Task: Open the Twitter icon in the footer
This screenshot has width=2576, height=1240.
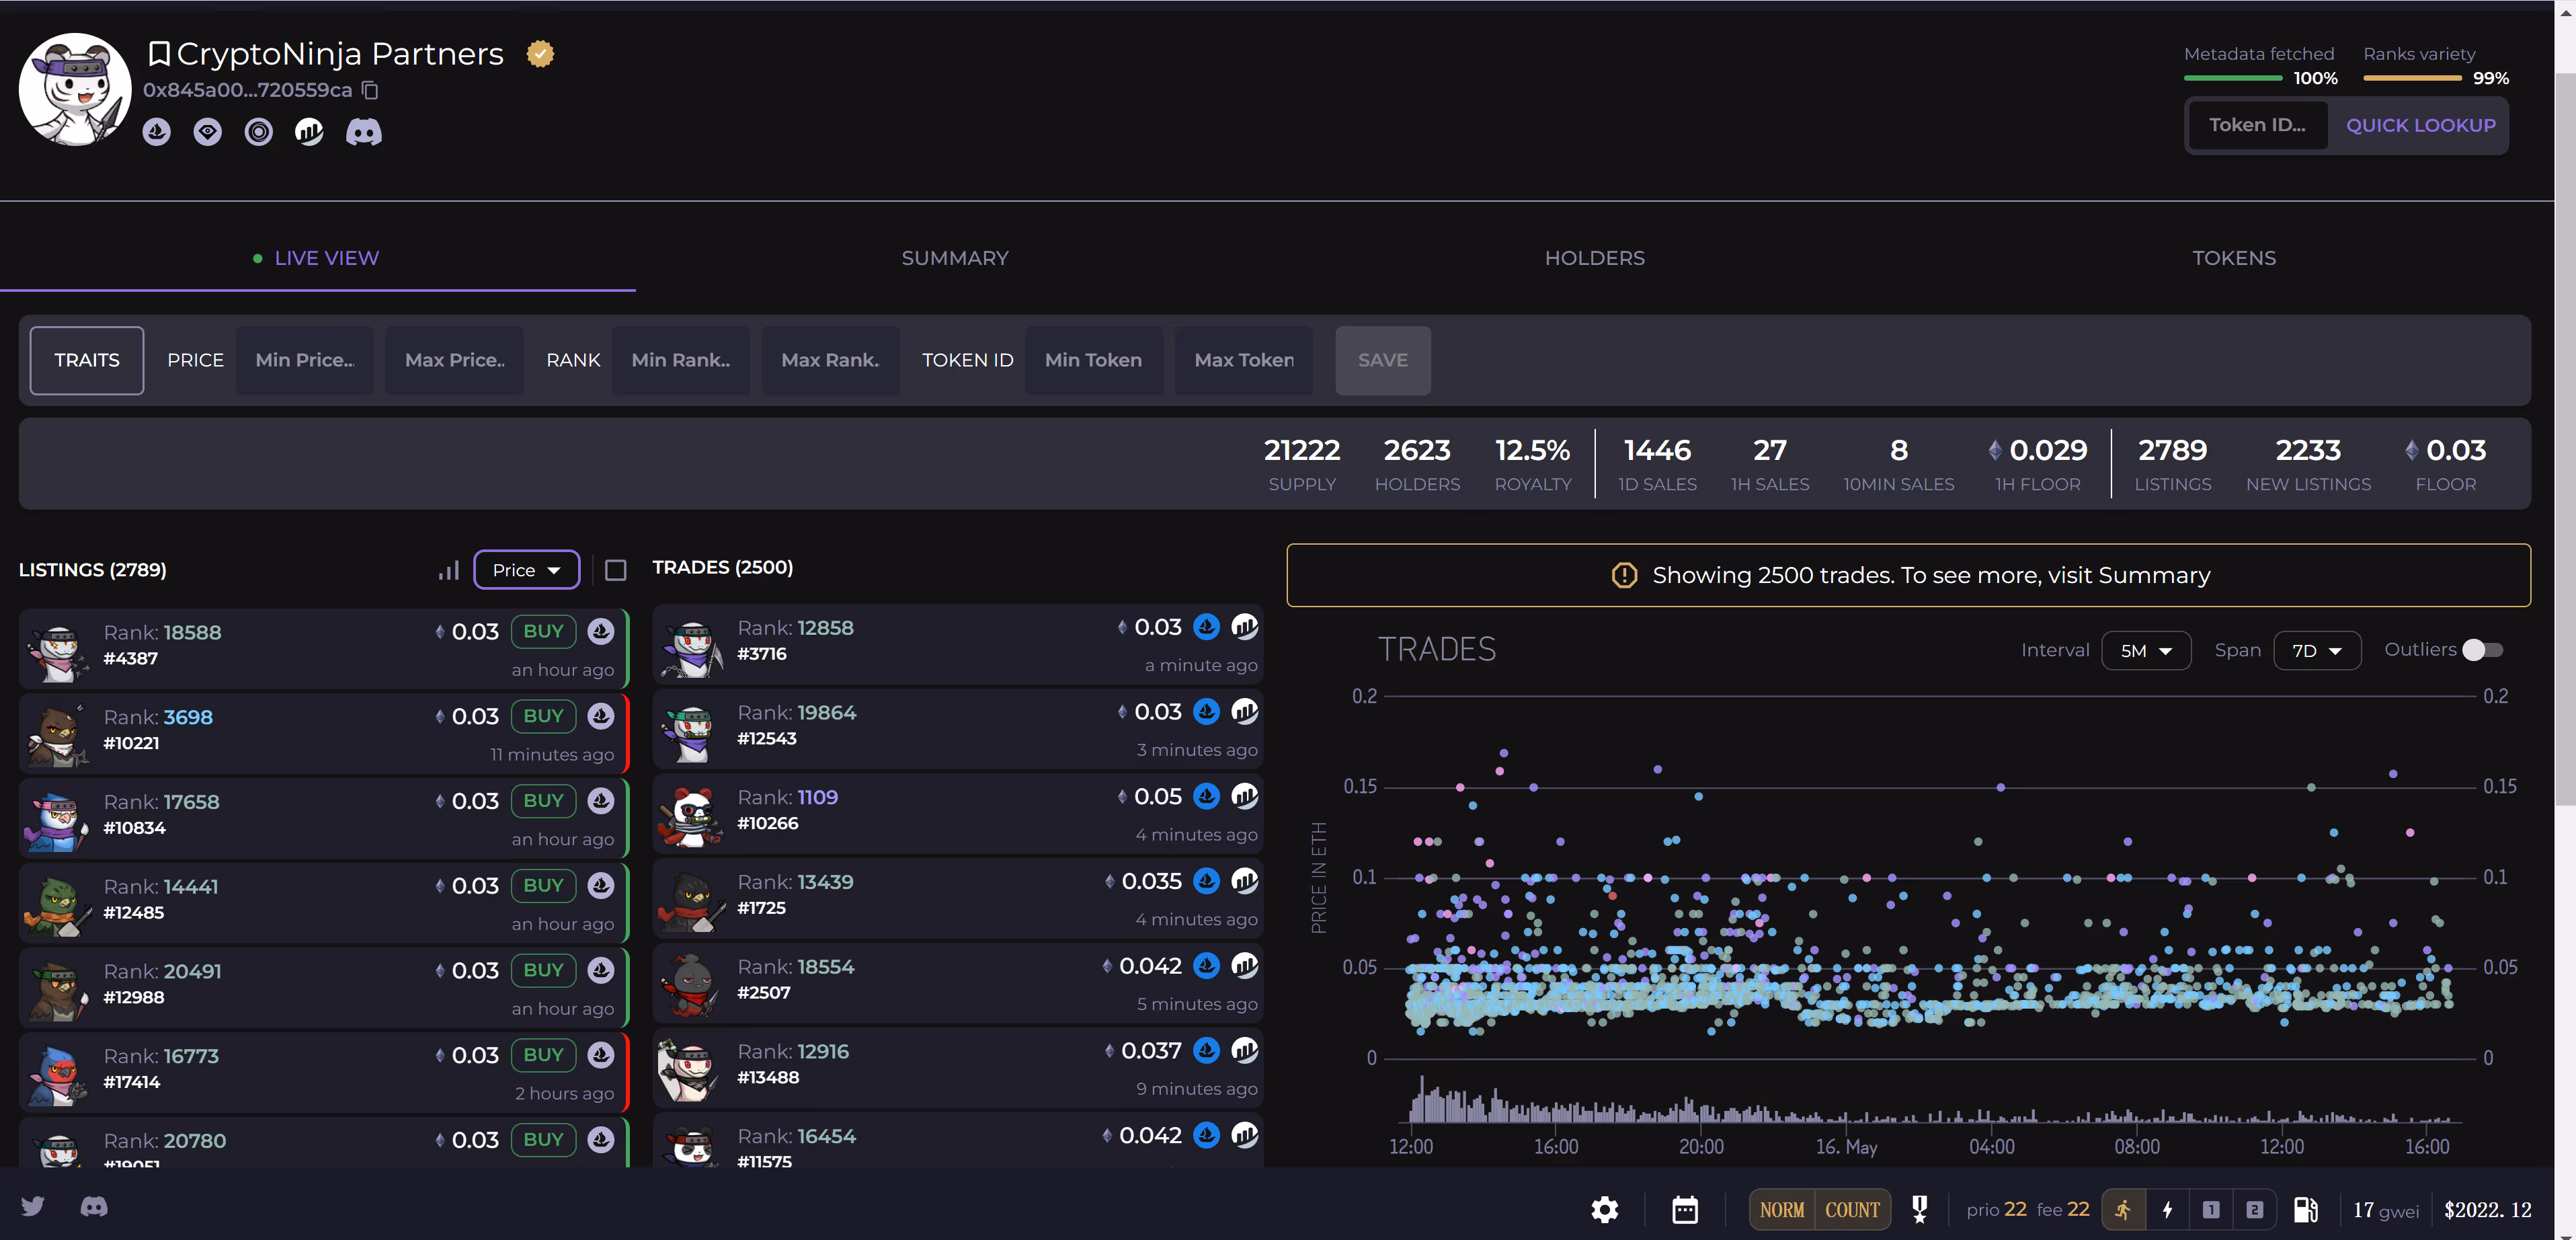Action: click(x=33, y=1206)
